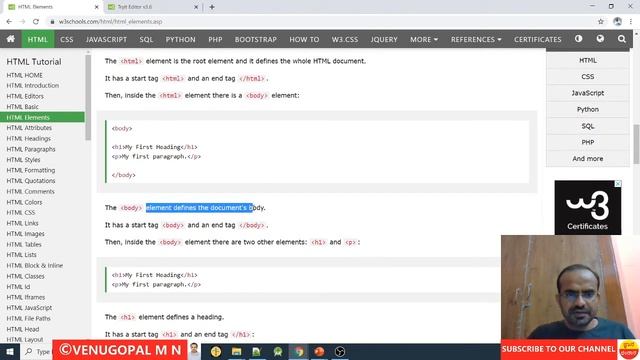Go back with the browser back arrow
Image resolution: width=640 pixels, height=360 pixels.
coord(9,22)
